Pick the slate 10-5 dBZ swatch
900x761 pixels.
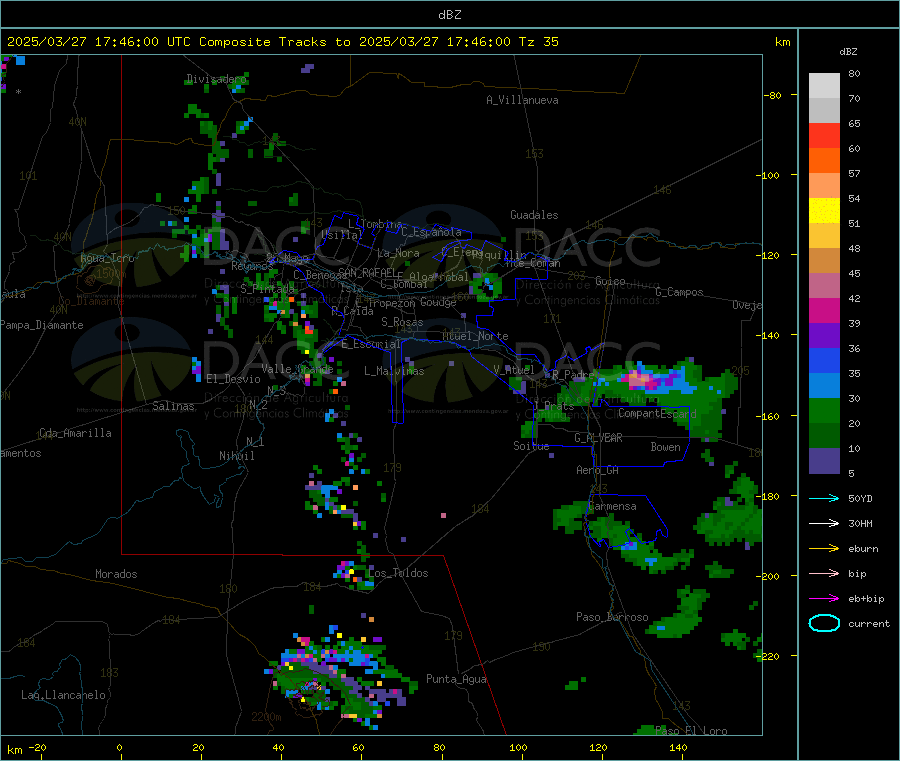coord(824,461)
